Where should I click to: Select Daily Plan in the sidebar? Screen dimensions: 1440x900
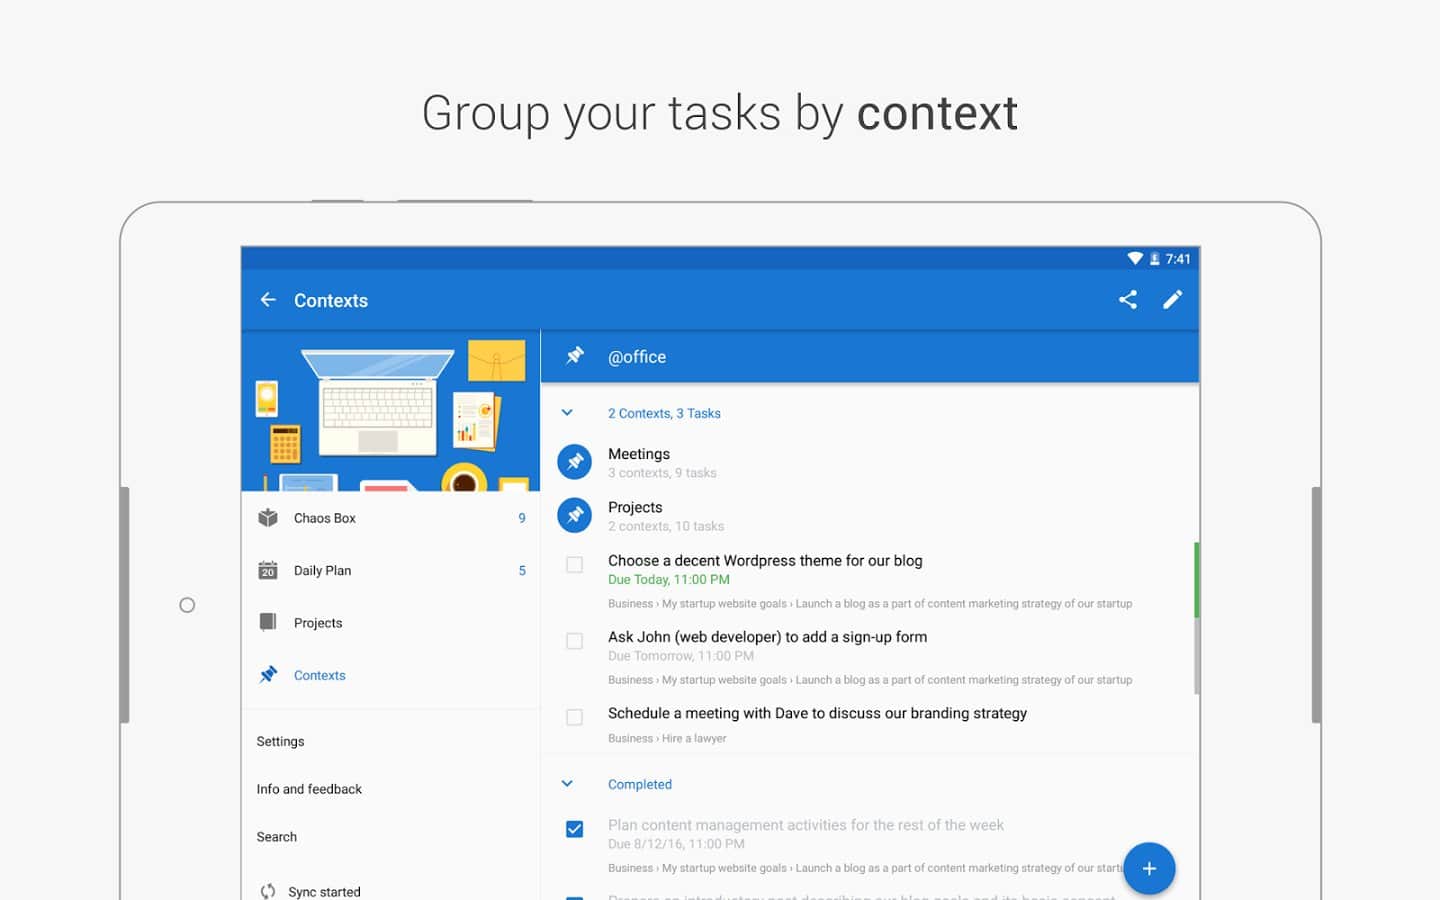coord(322,571)
